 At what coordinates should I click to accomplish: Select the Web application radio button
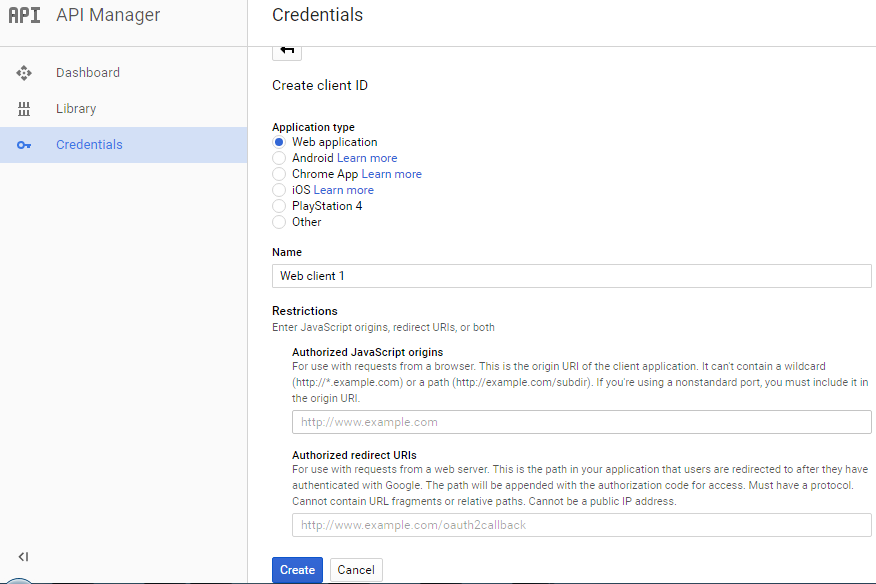tap(279, 142)
